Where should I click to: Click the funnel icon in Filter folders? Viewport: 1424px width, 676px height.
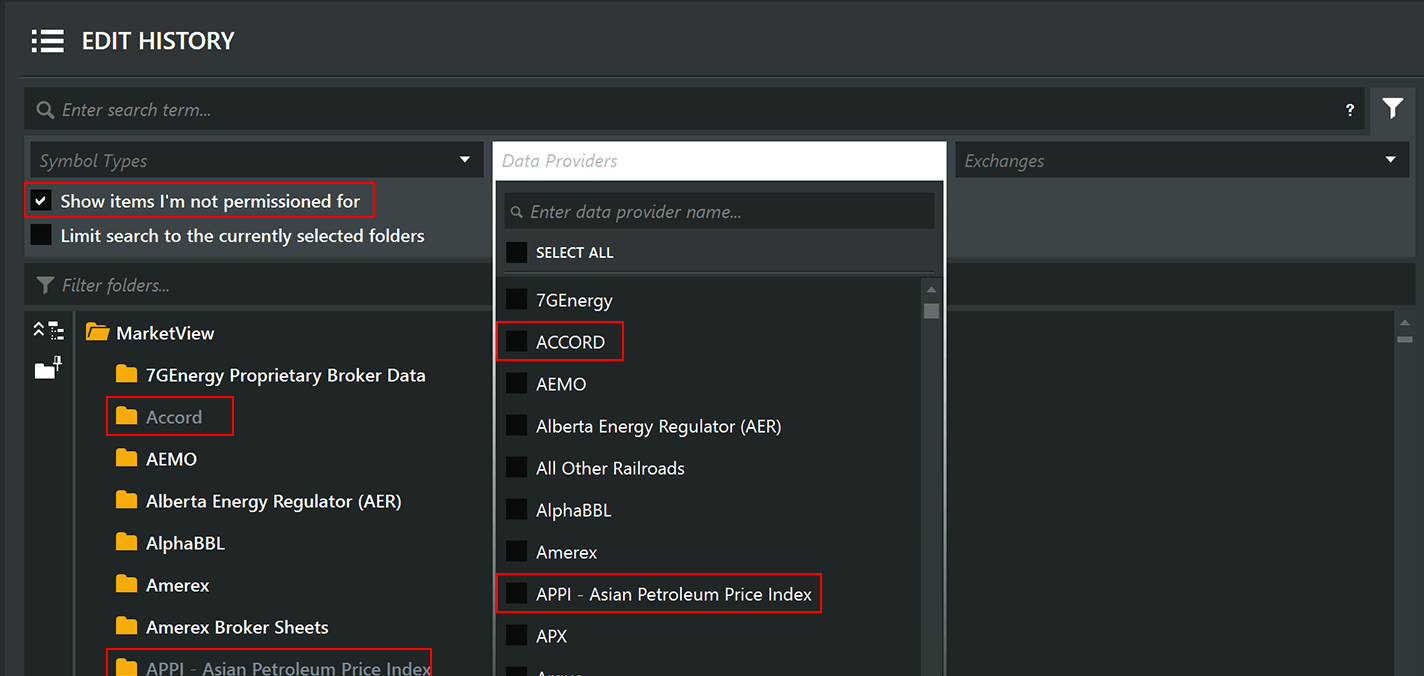pyautogui.click(x=45, y=285)
